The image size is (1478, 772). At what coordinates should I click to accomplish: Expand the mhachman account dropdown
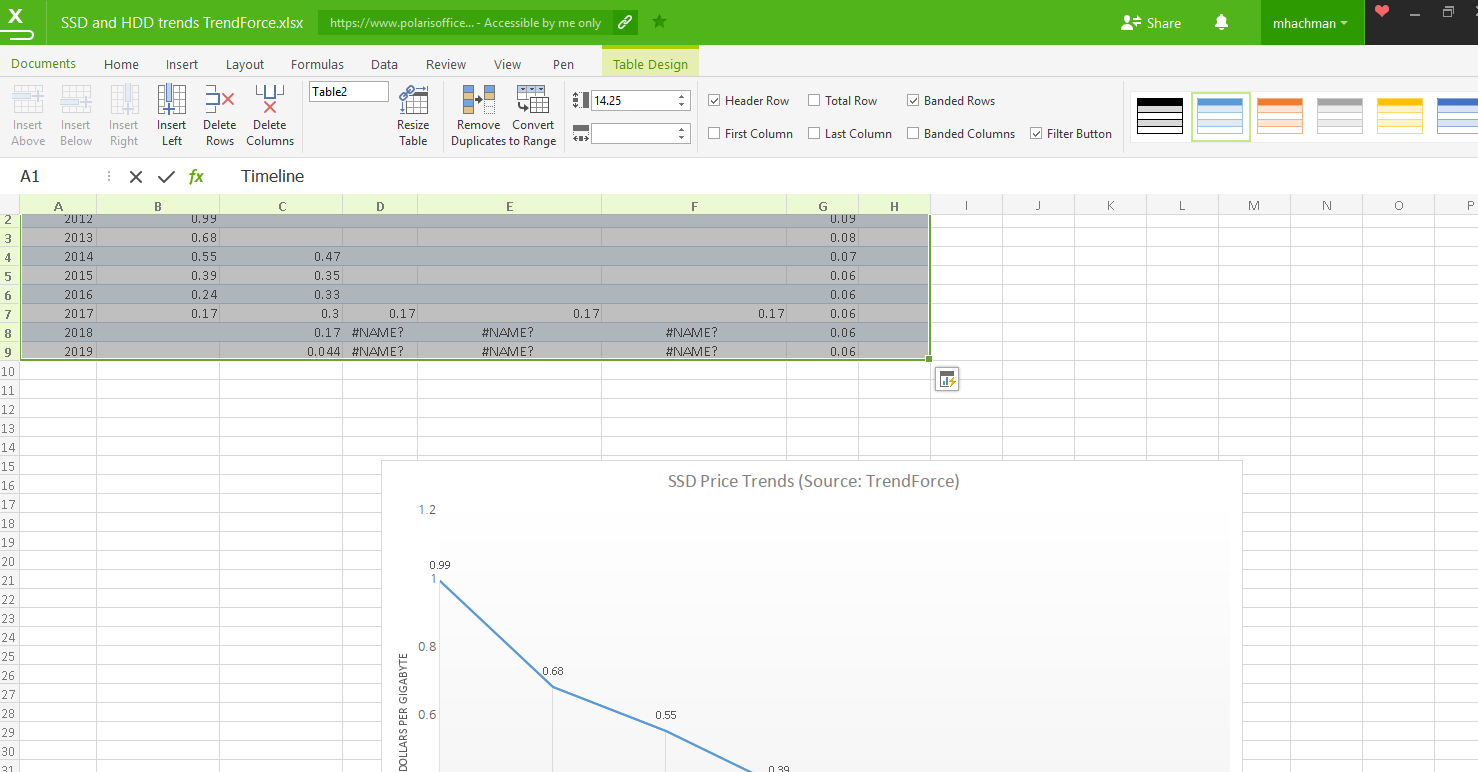(1310, 23)
